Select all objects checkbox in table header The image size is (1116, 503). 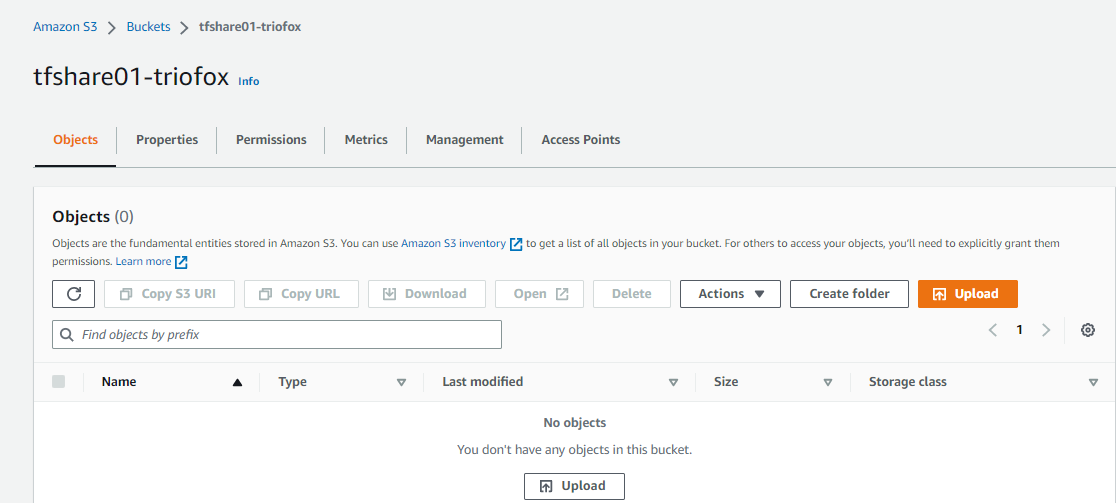58,382
